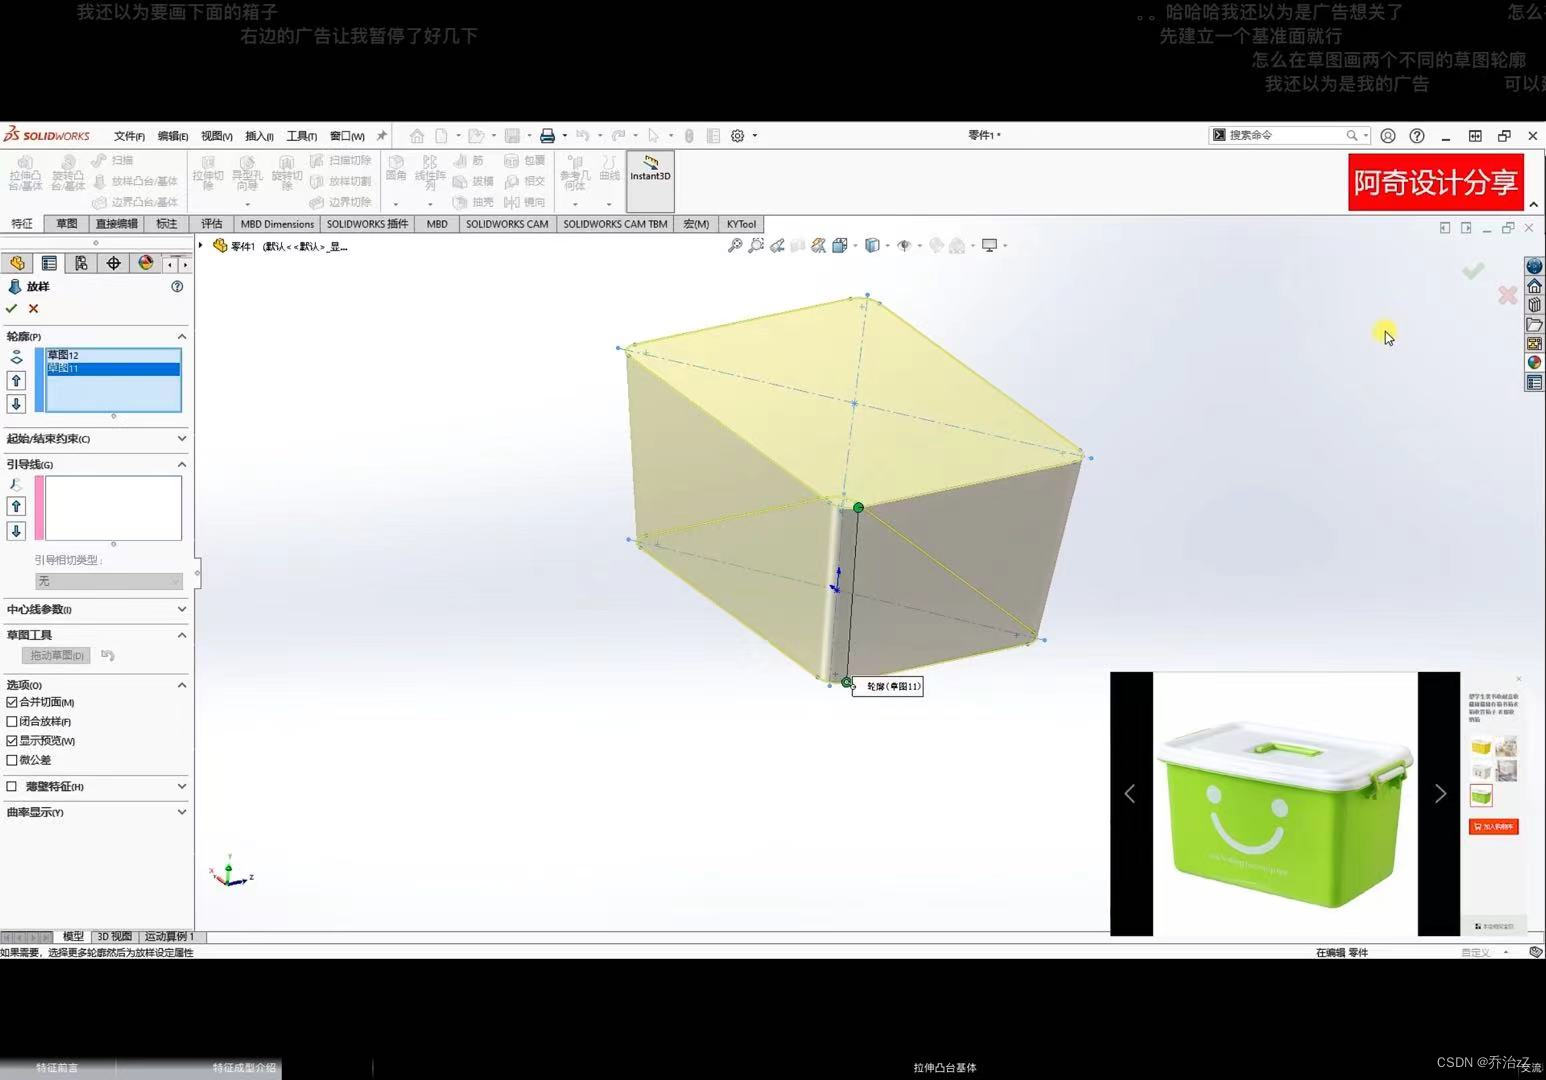Open the 视图 menu

216,136
